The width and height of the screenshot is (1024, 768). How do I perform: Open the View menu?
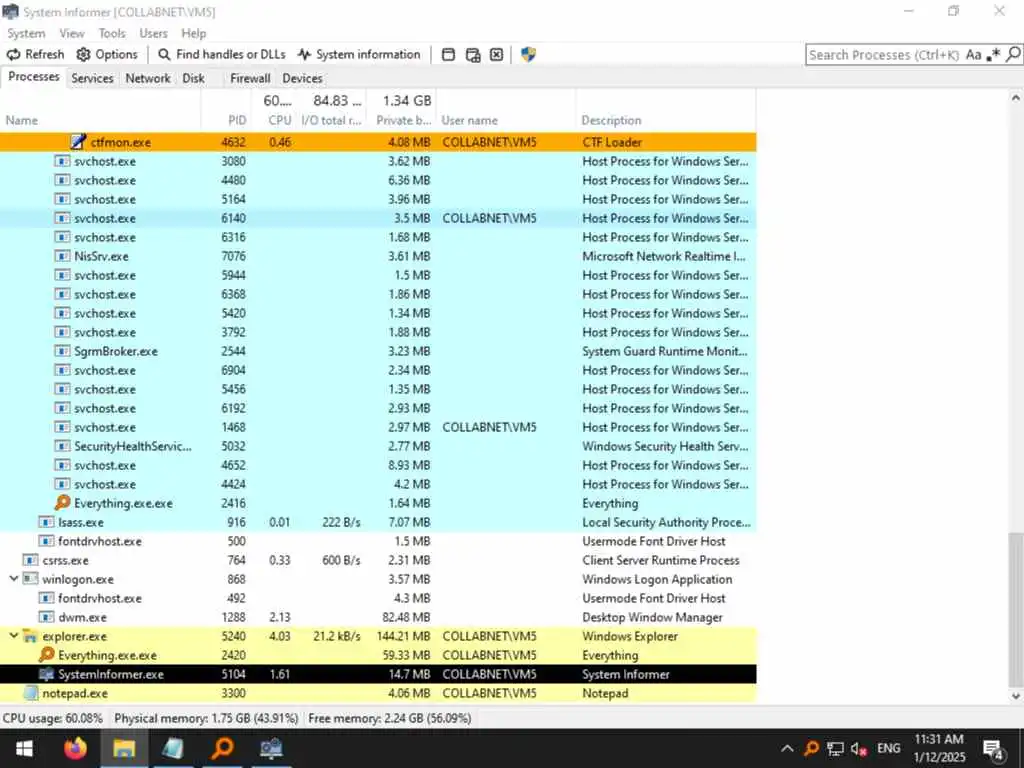(72, 33)
